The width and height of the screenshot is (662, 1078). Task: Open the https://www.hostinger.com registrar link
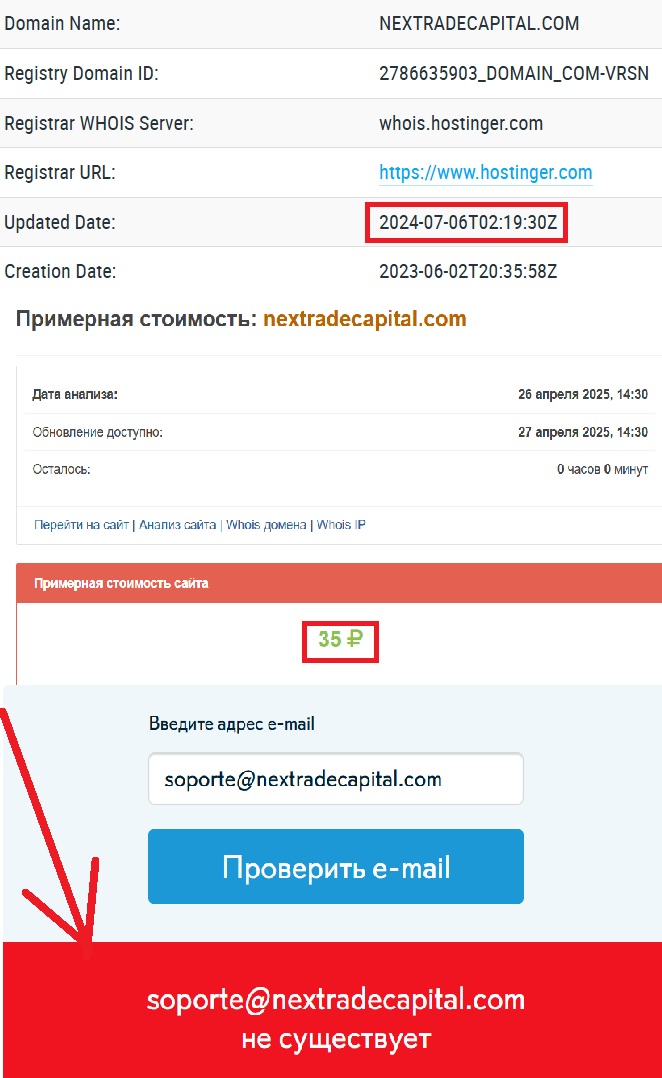[x=485, y=173]
